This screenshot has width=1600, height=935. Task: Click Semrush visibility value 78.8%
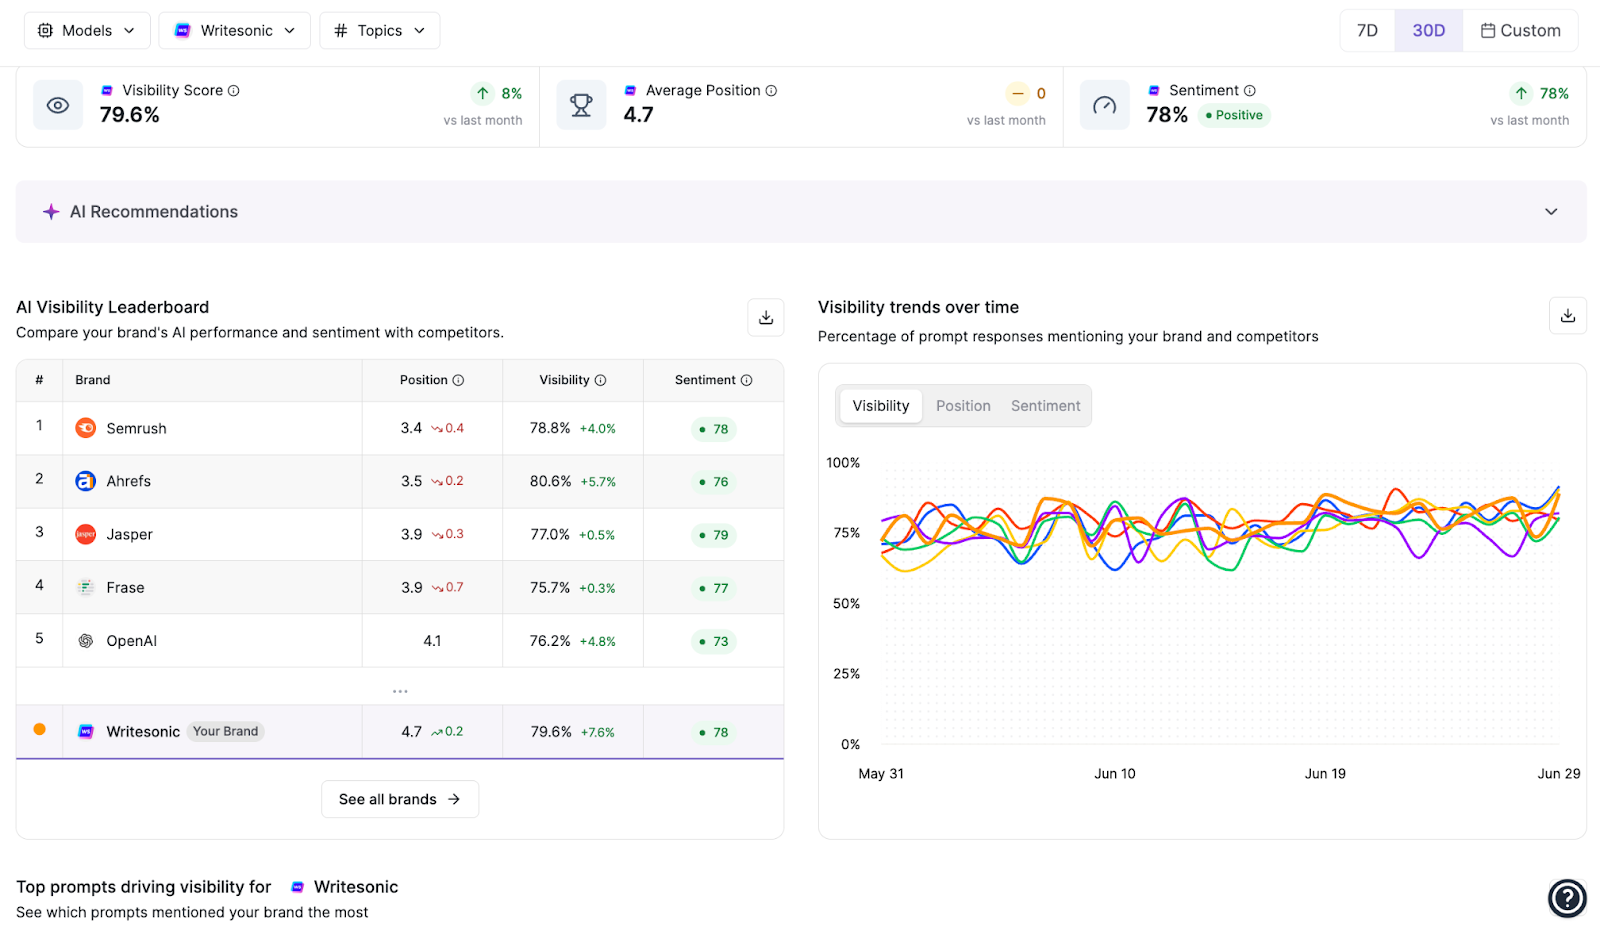550,428
